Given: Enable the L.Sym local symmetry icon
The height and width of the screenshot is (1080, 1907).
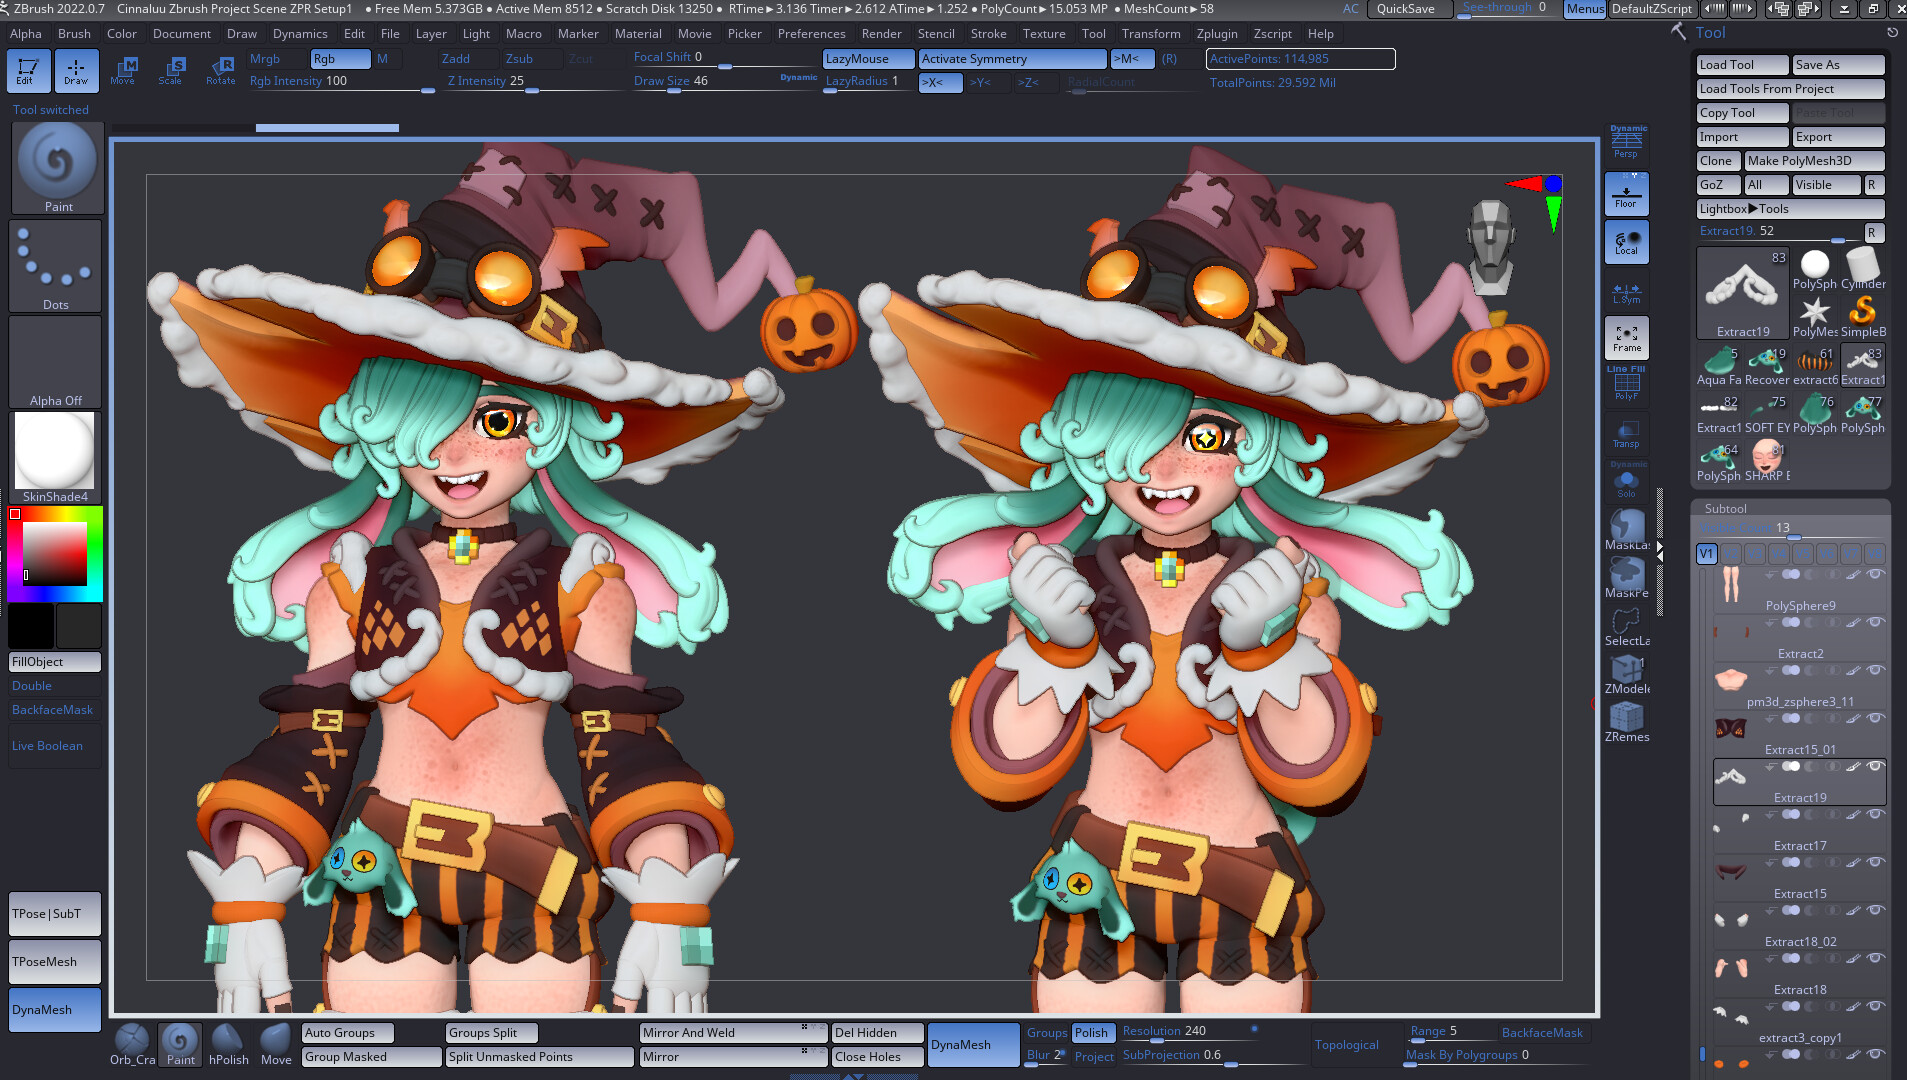Looking at the screenshot, I should 1626,290.
